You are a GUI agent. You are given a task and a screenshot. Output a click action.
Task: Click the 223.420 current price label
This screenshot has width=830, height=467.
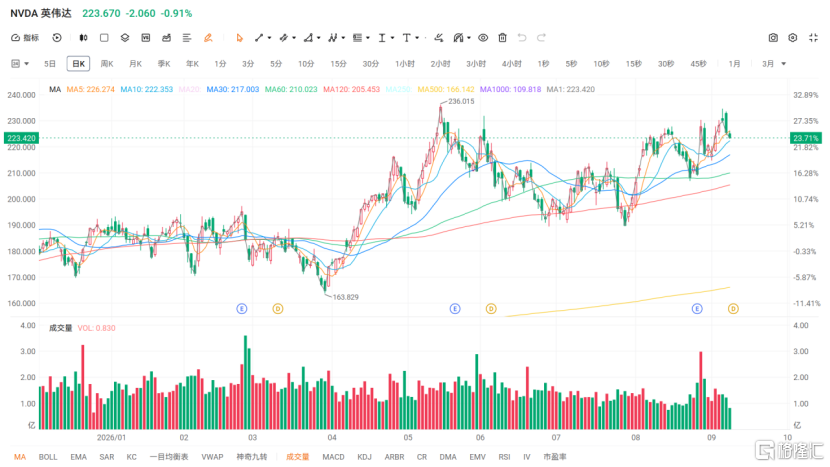21,138
